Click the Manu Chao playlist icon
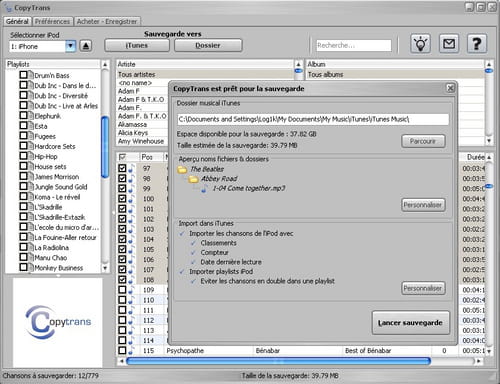The image size is (500, 384). (31, 258)
